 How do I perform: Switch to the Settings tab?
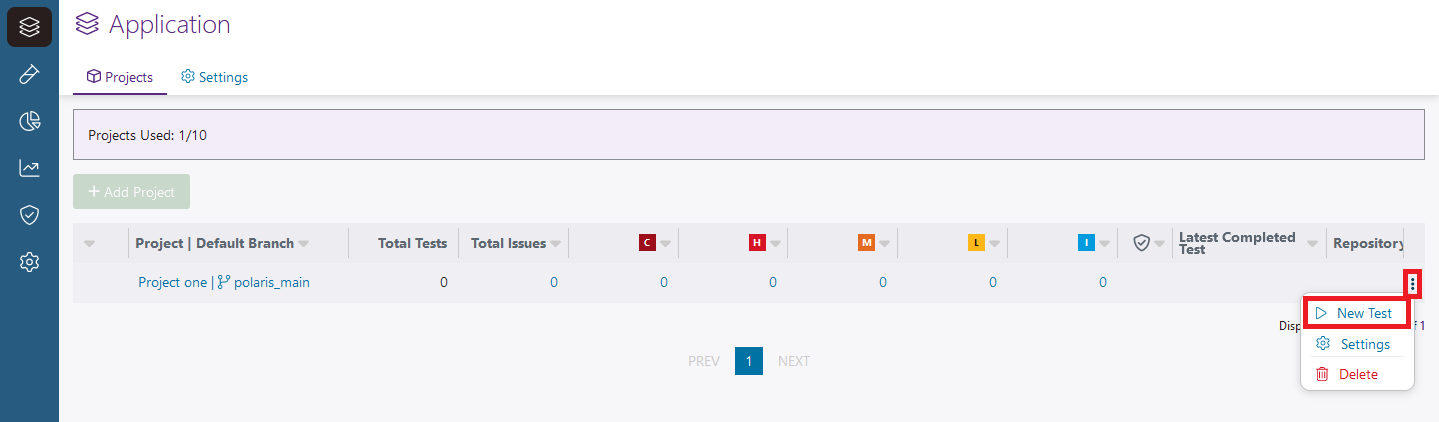coord(214,77)
